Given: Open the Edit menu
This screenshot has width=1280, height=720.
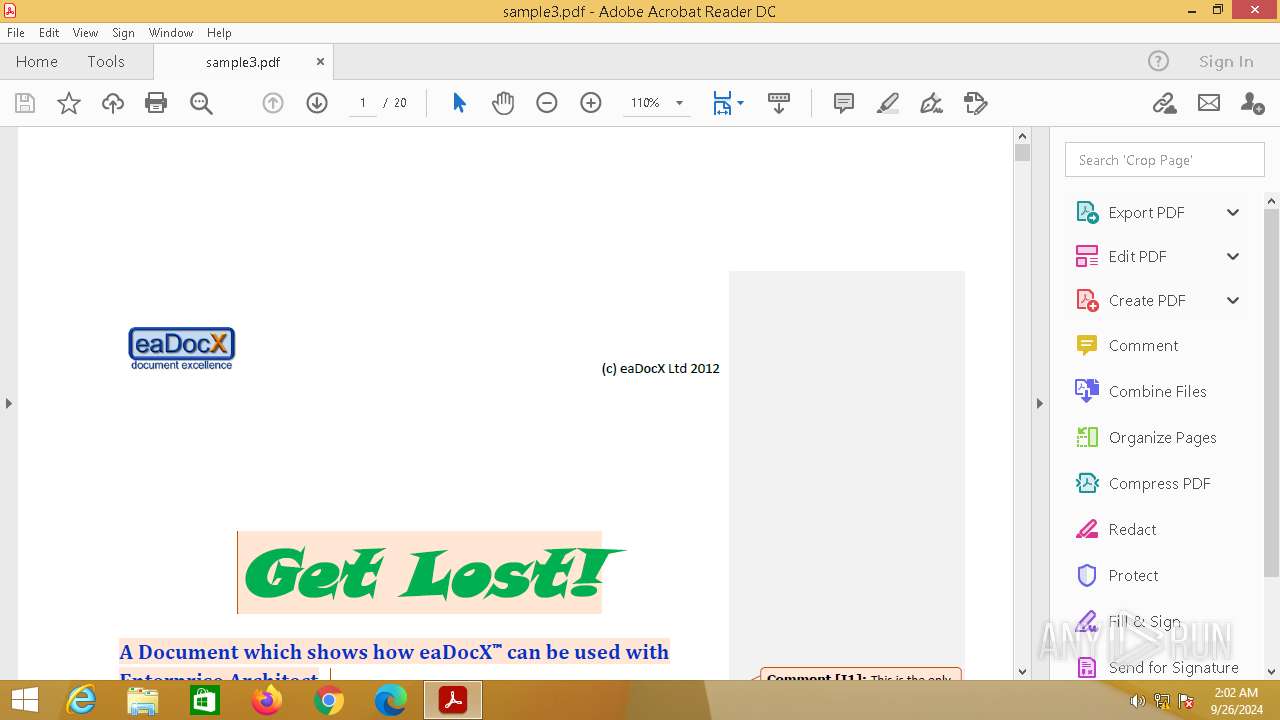Looking at the screenshot, I should (x=49, y=33).
